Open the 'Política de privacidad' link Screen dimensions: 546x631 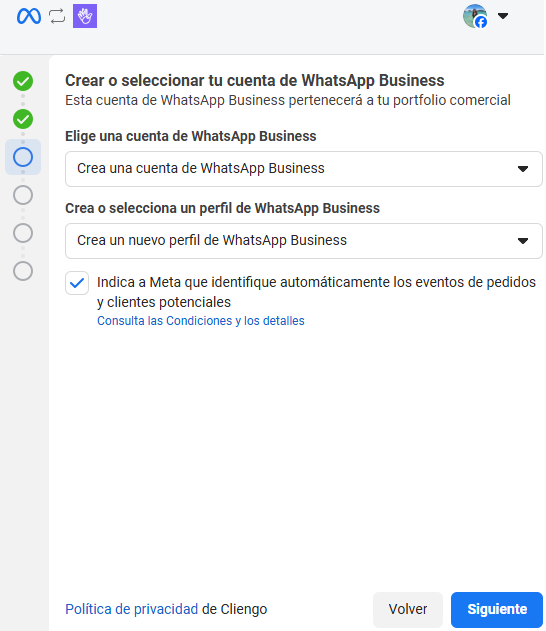click(x=132, y=609)
